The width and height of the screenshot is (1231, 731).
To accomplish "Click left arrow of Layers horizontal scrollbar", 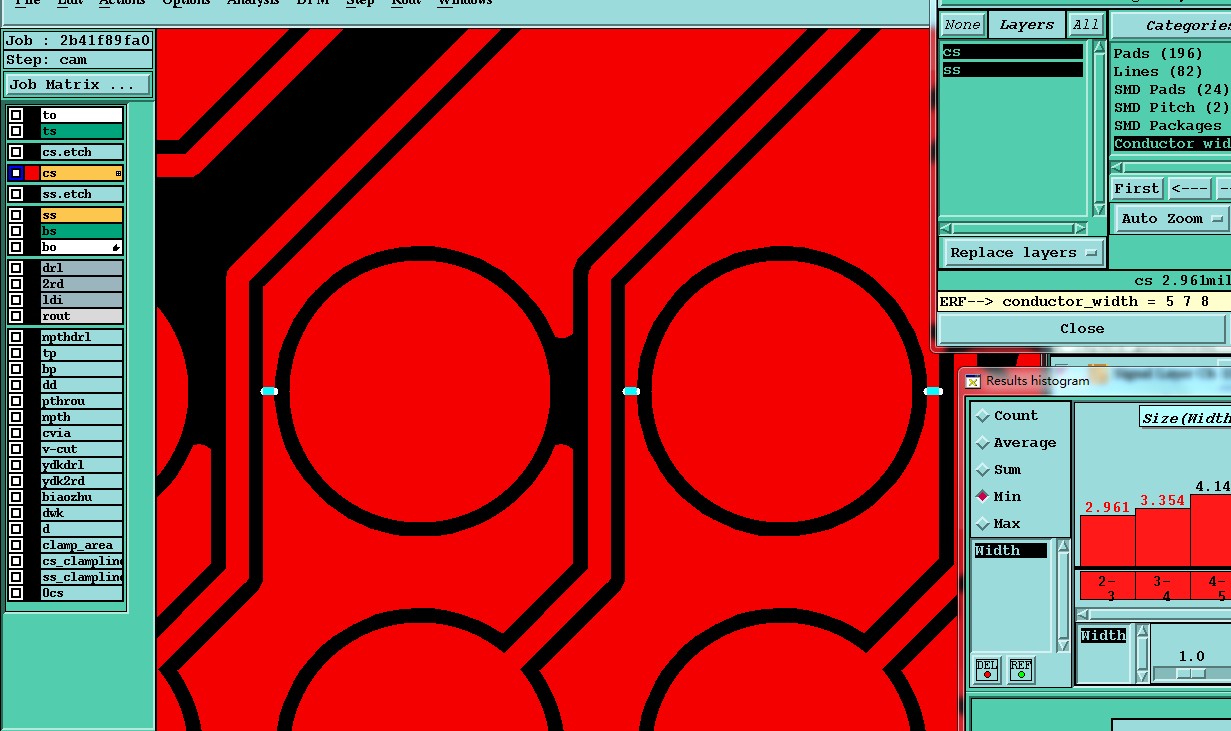I will 946,228.
